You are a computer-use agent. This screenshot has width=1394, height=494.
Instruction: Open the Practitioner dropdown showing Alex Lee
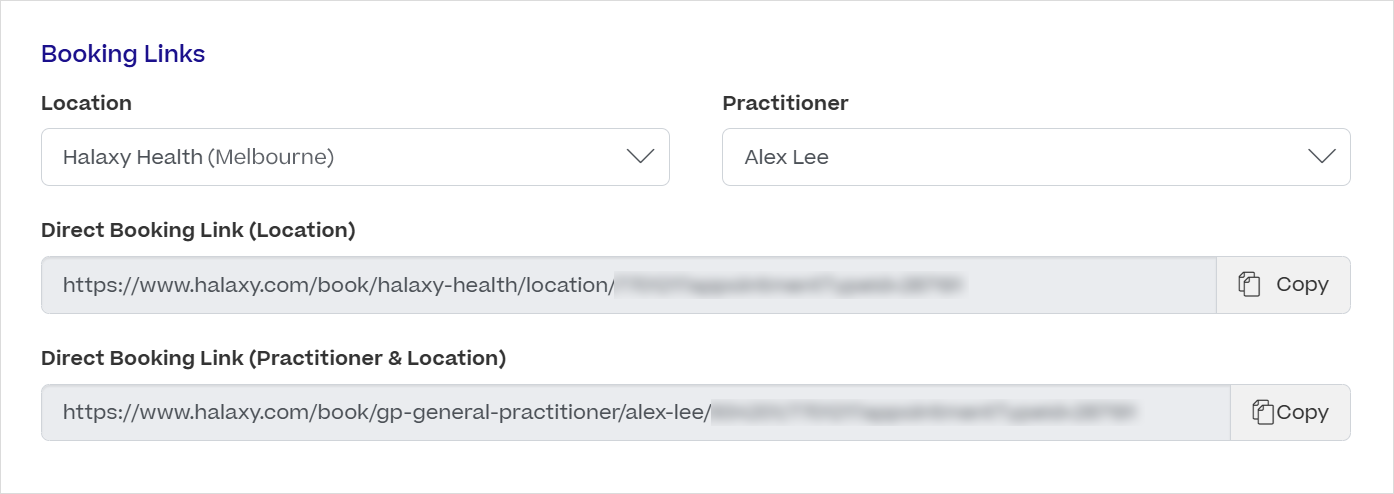[1035, 157]
